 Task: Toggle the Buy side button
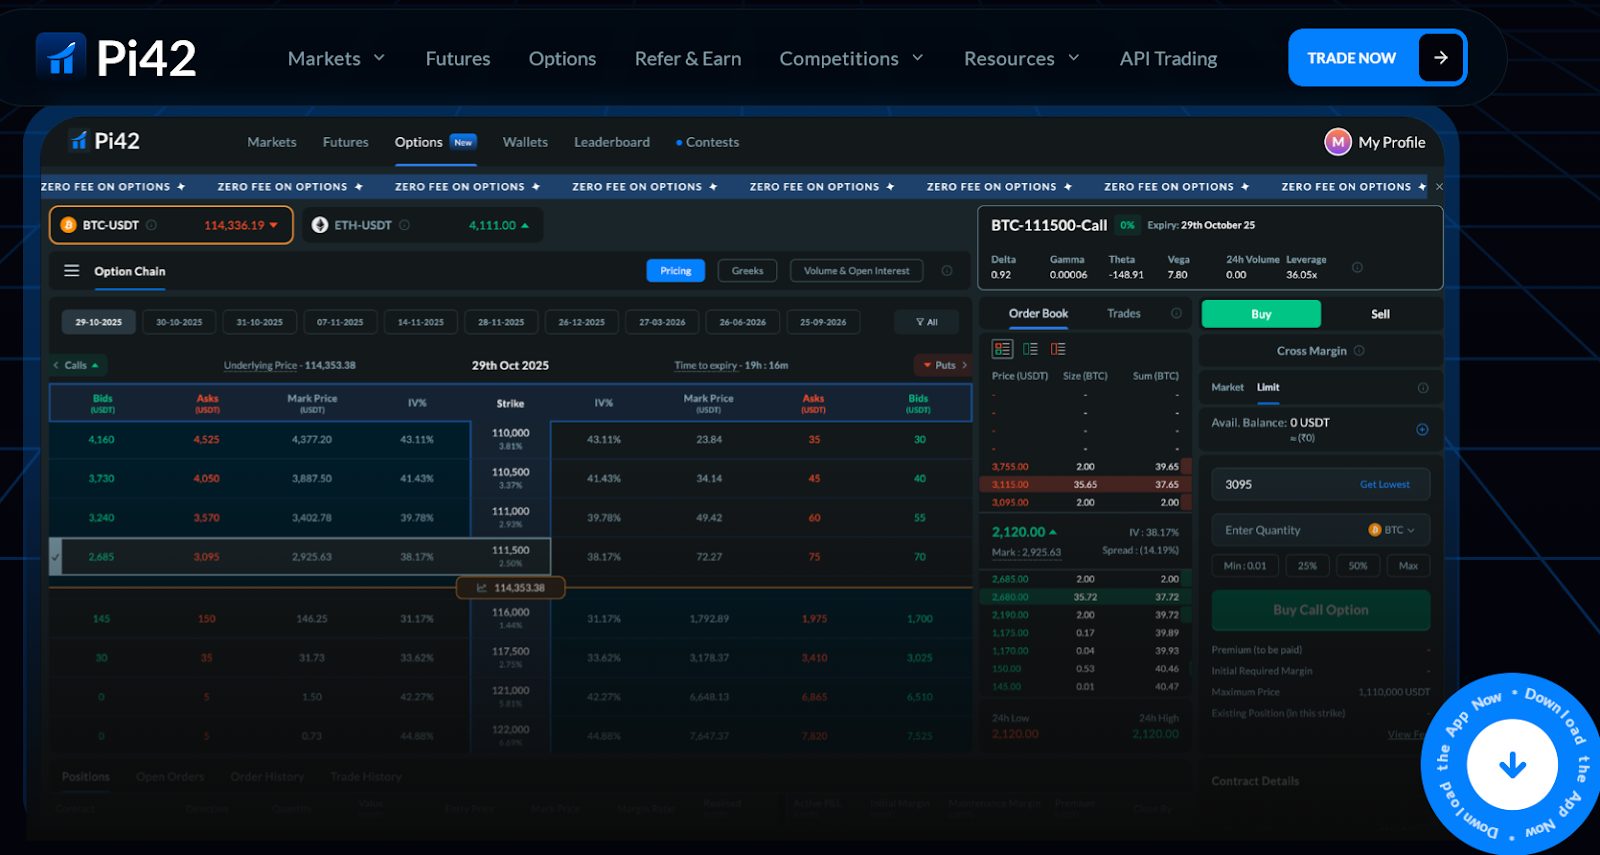click(x=1260, y=314)
